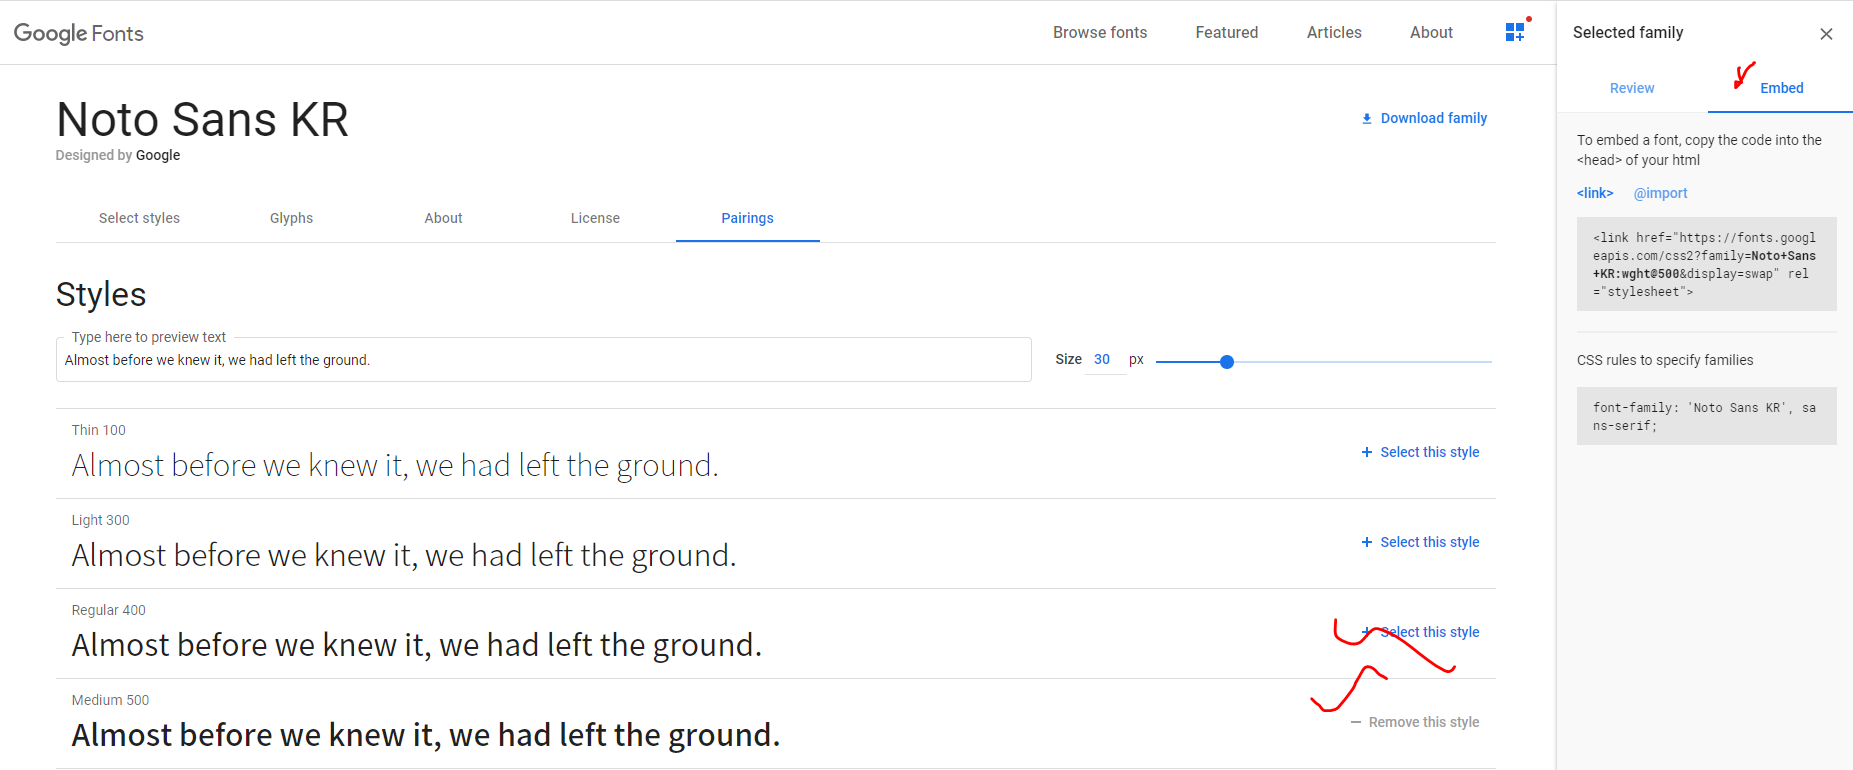Click the Google Fonts logo
This screenshot has width=1853, height=770.
pos(79,33)
